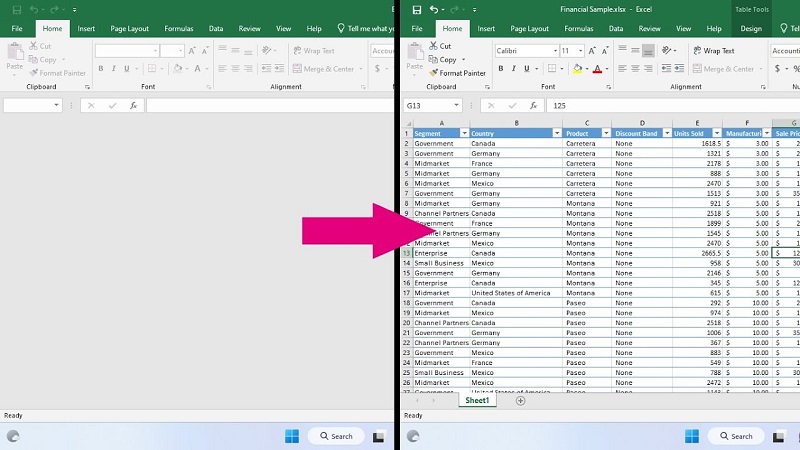Viewport: 800px width, 450px height.
Task: Expand the Calibri font name dropdown
Action: tap(553, 51)
